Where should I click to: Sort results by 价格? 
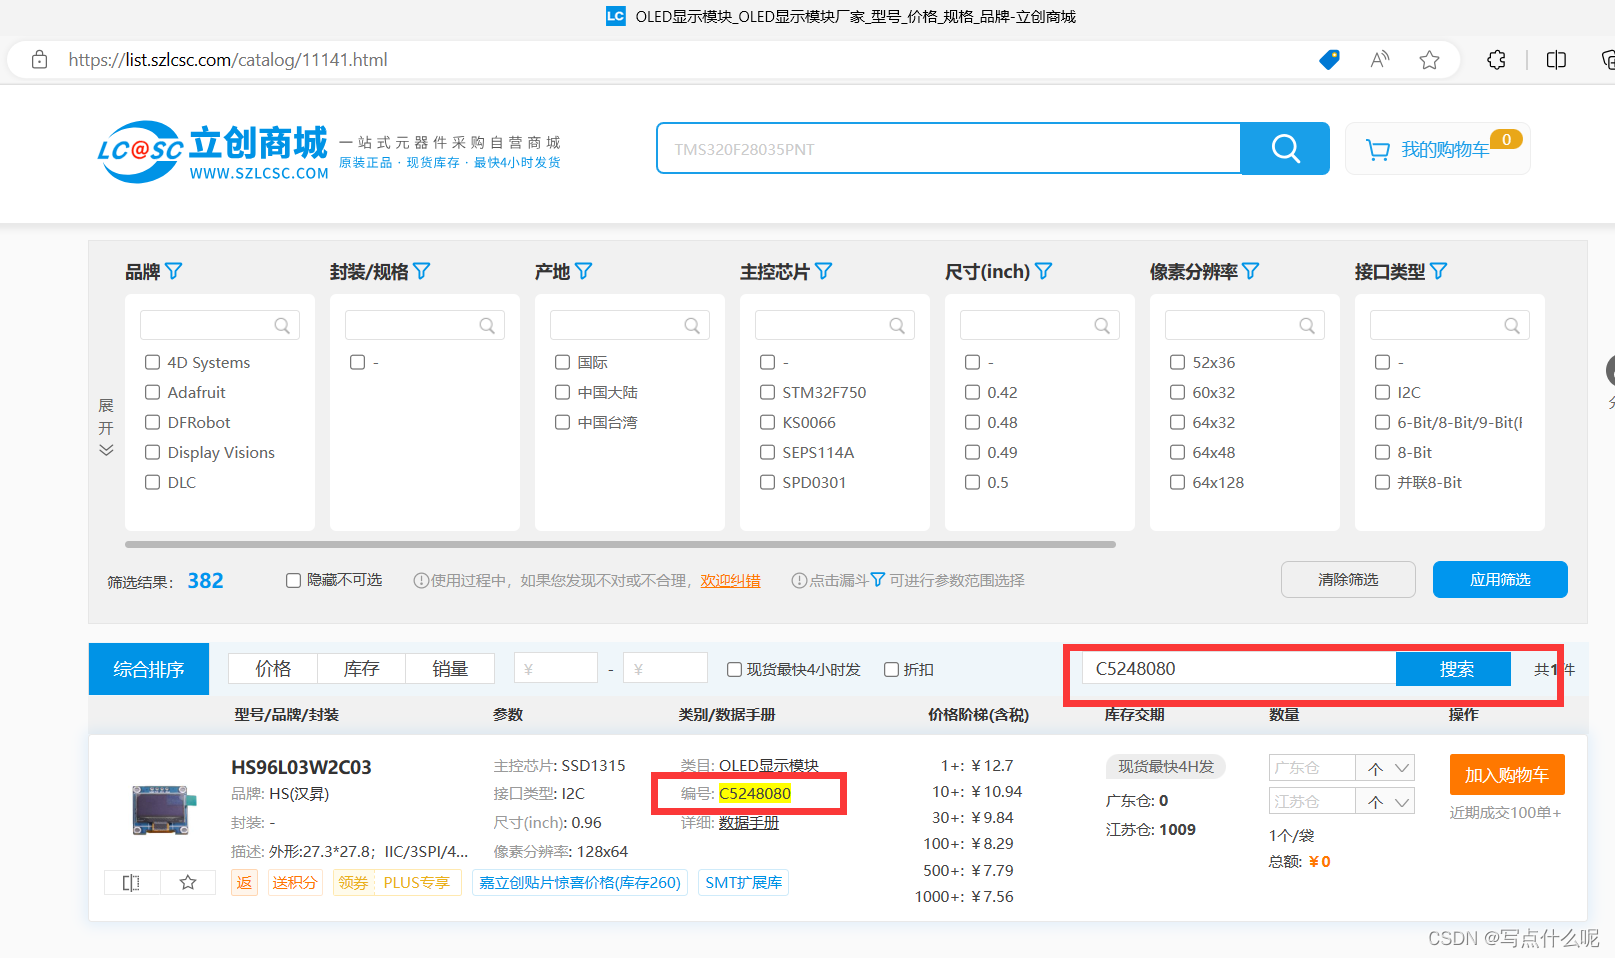tap(273, 669)
